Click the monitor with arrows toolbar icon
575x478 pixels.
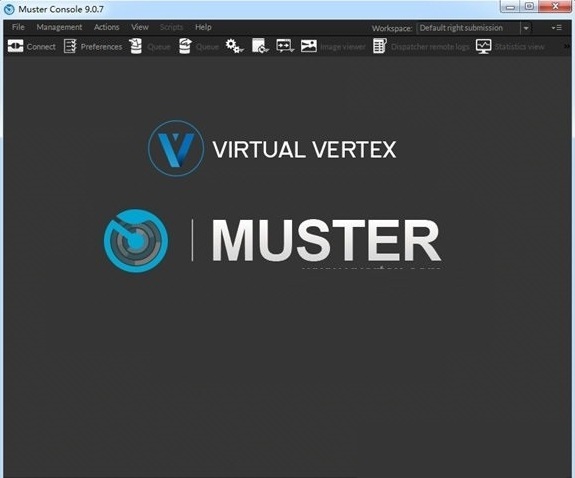pyautogui.click(x=285, y=46)
